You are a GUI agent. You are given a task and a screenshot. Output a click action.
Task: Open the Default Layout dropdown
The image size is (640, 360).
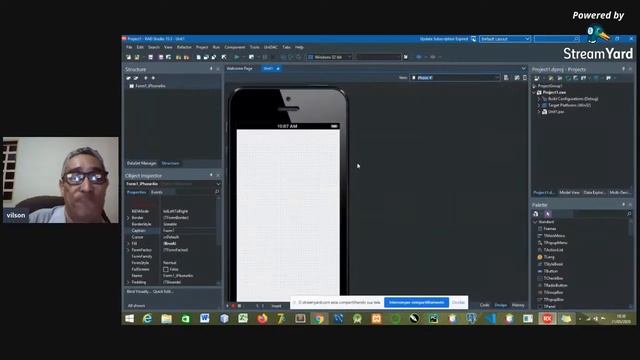[x=505, y=39]
